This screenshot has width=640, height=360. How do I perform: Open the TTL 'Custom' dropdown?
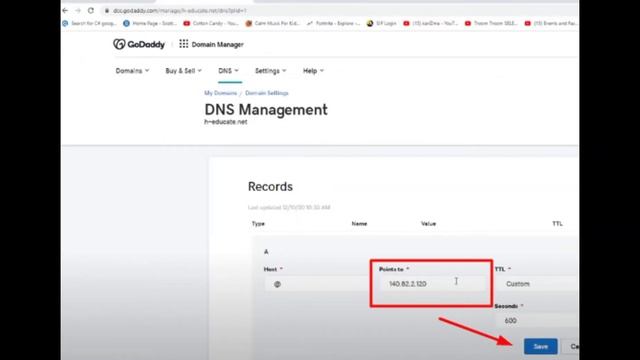[x=537, y=284]
